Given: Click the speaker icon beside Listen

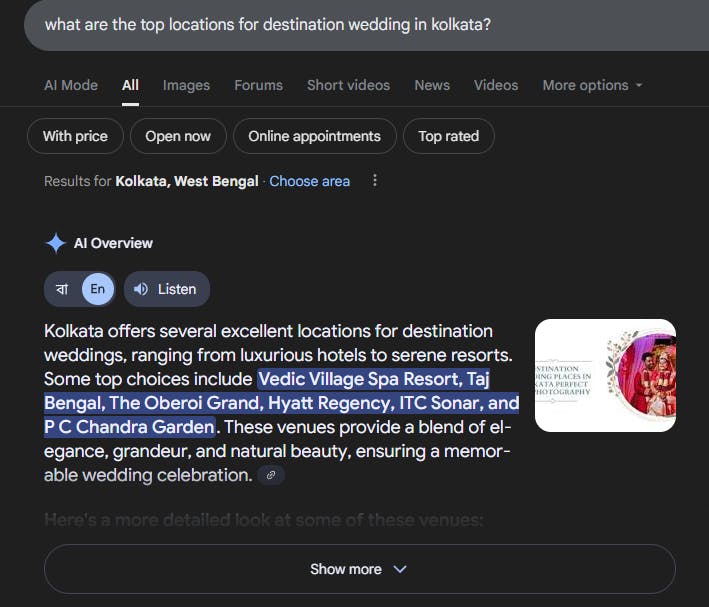Looking at the screenshot, I should 141,289.
